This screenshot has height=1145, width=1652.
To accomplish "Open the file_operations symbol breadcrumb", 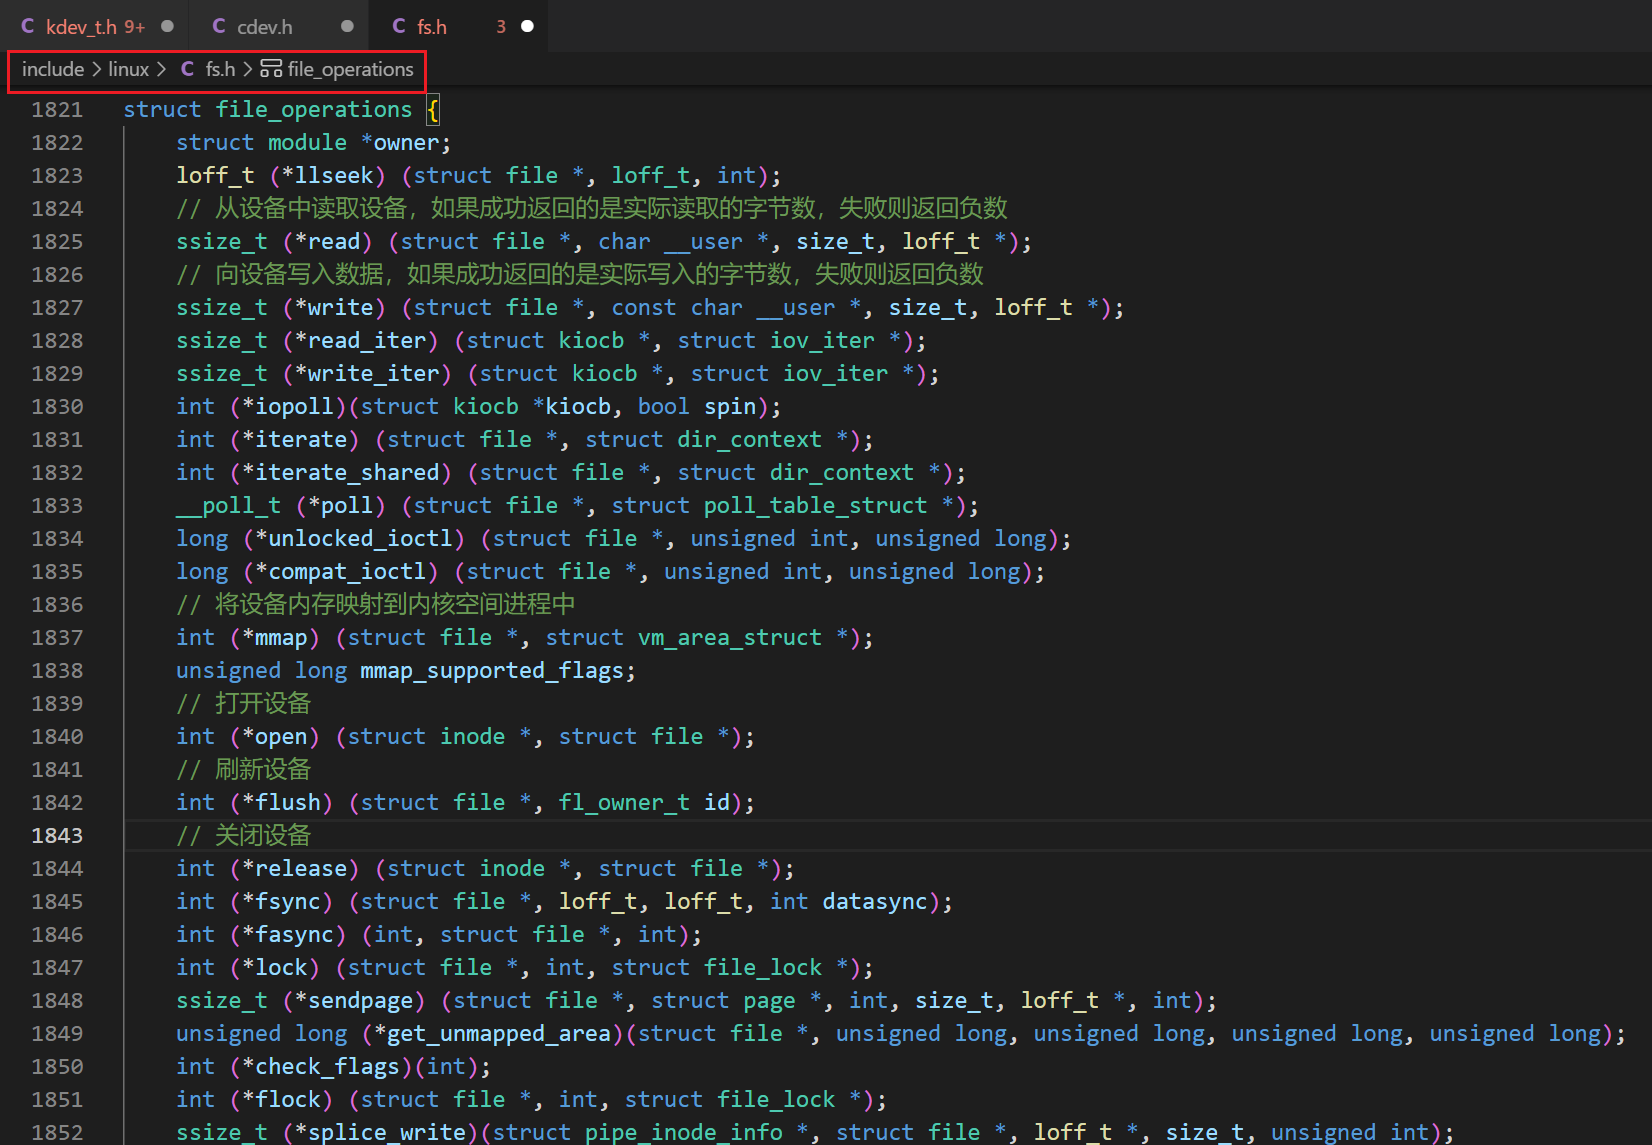I will (x=350, y=70).
